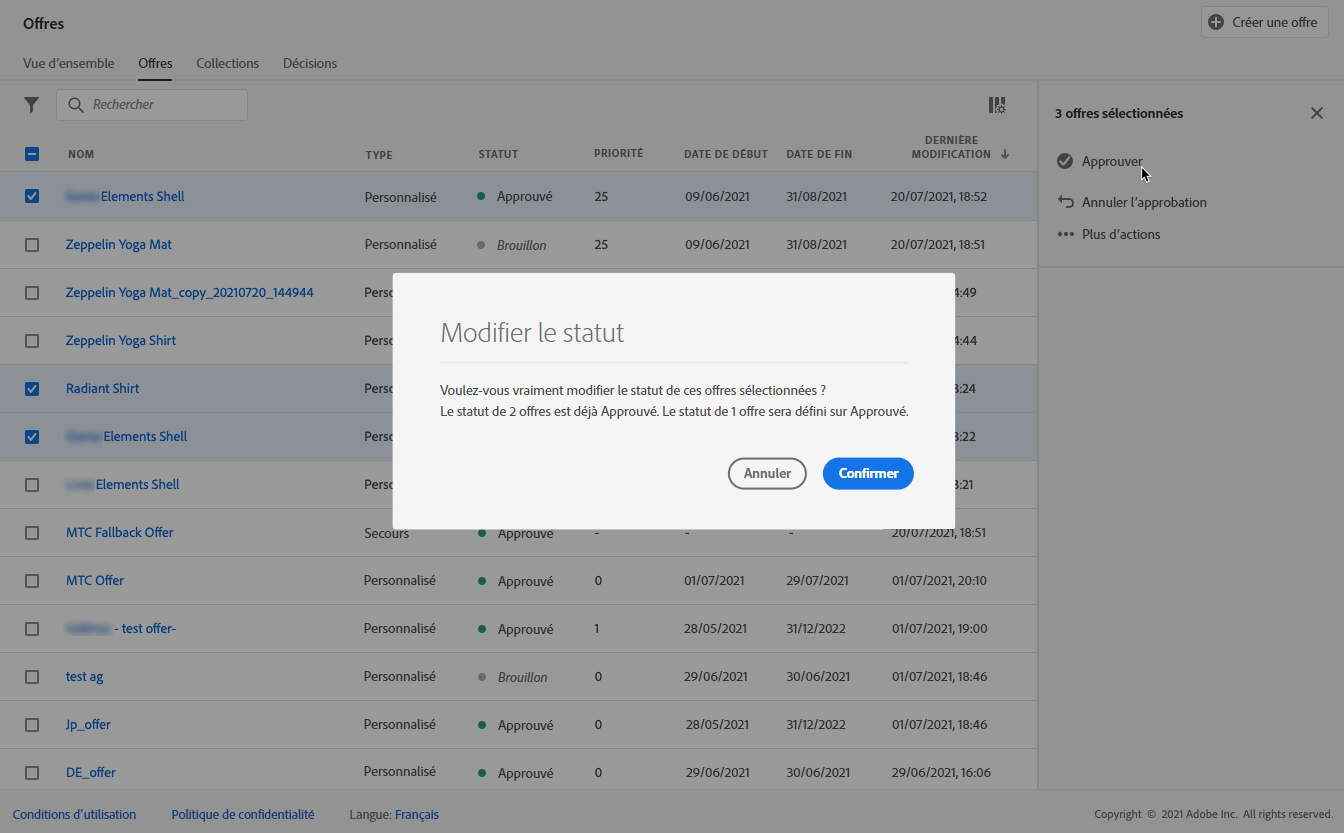Image resolution: width=1344 pixels, height=833 pixels.
Task: Open the Radiant Shirt offer
Action: (x=103, y=389)
